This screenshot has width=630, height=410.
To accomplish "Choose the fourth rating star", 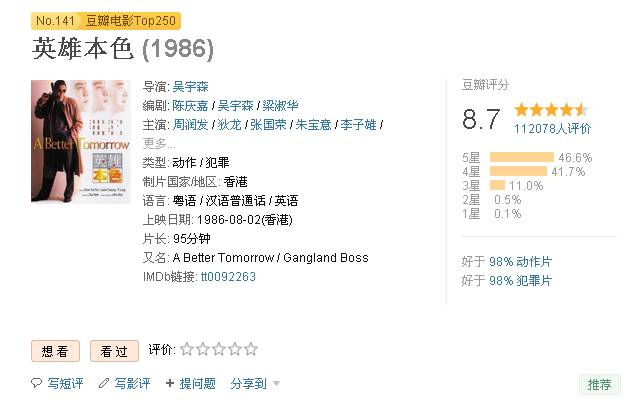I will [x=235, y=349].
